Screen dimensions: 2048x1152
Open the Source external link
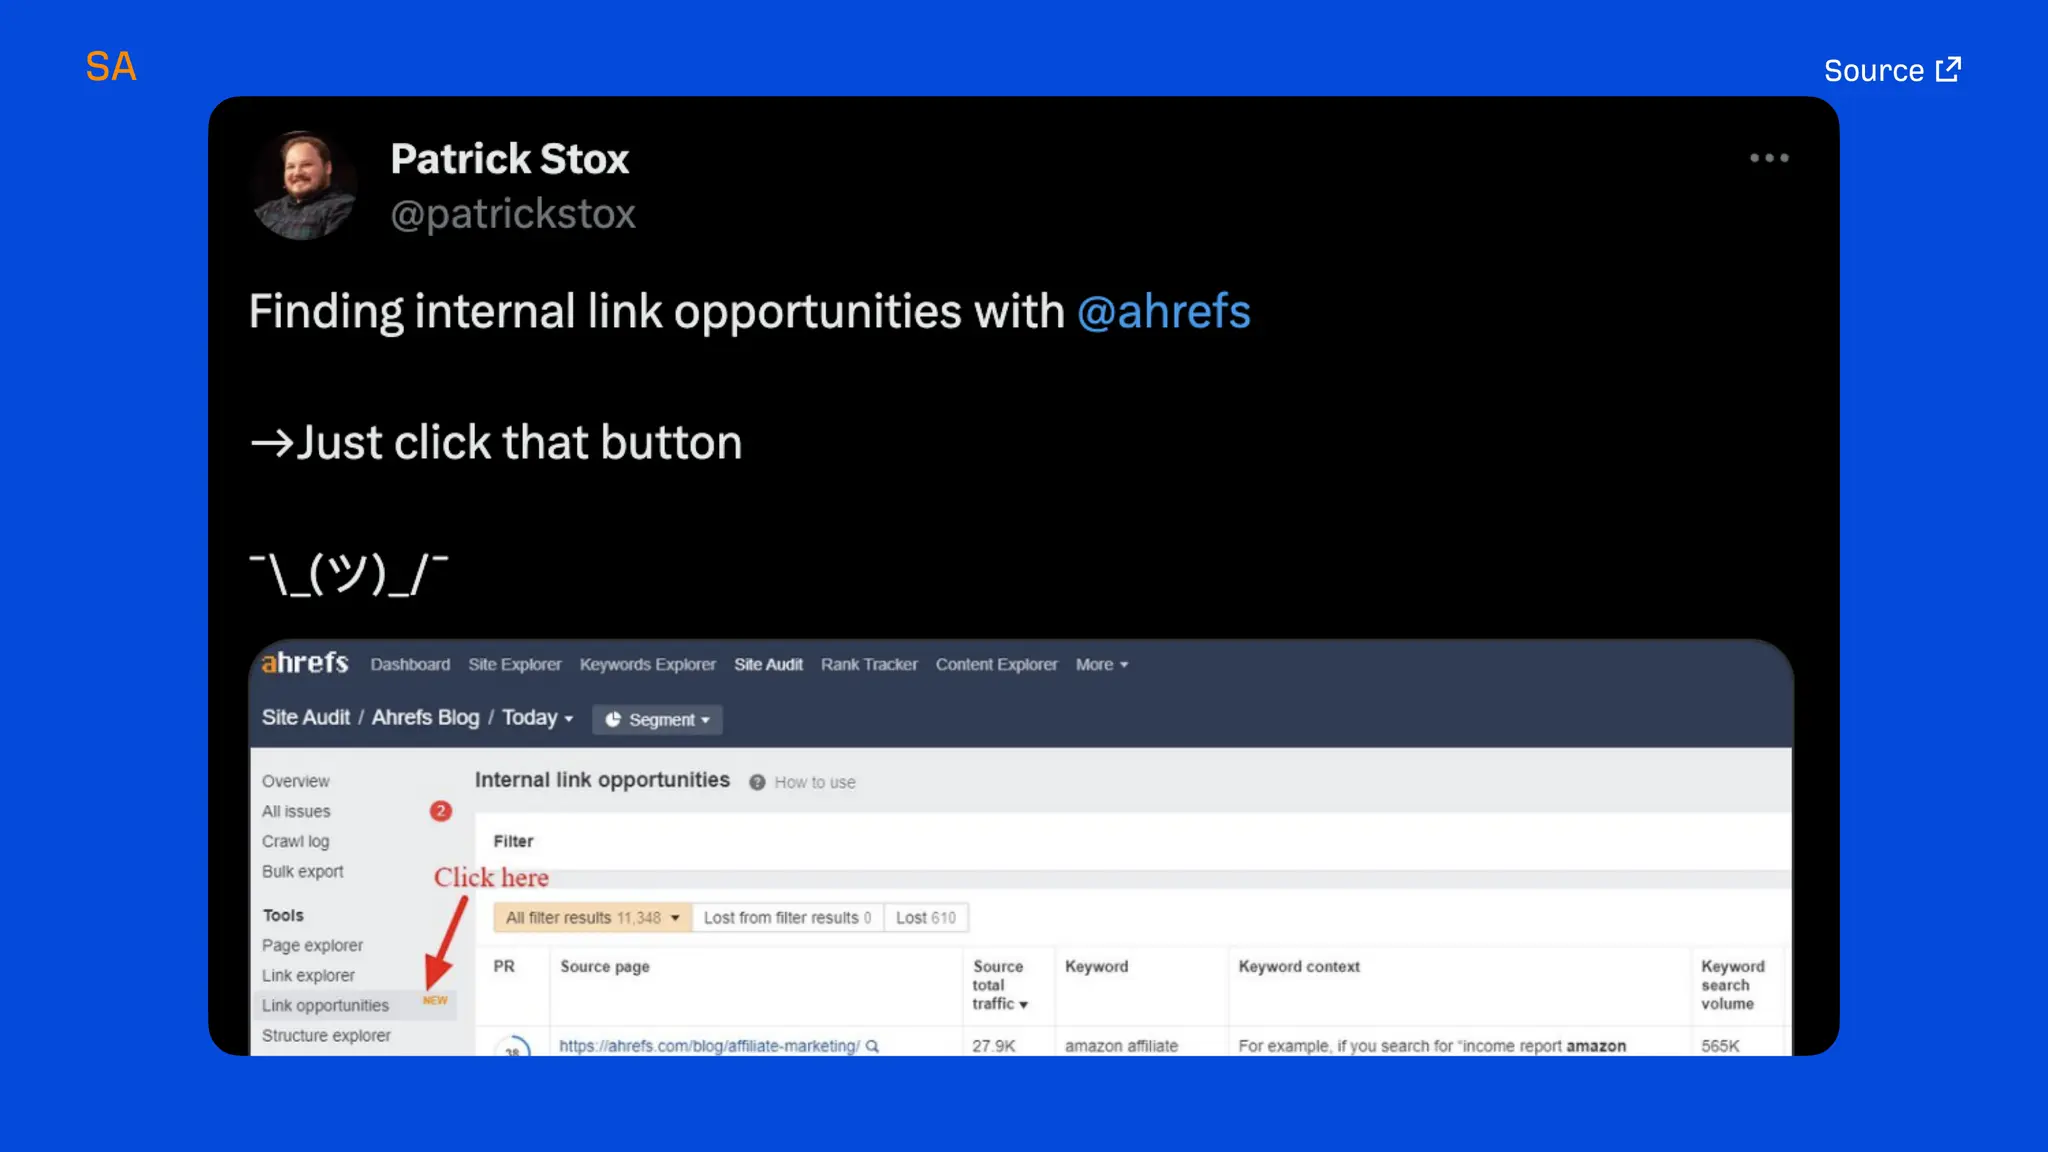[1892, 70]
